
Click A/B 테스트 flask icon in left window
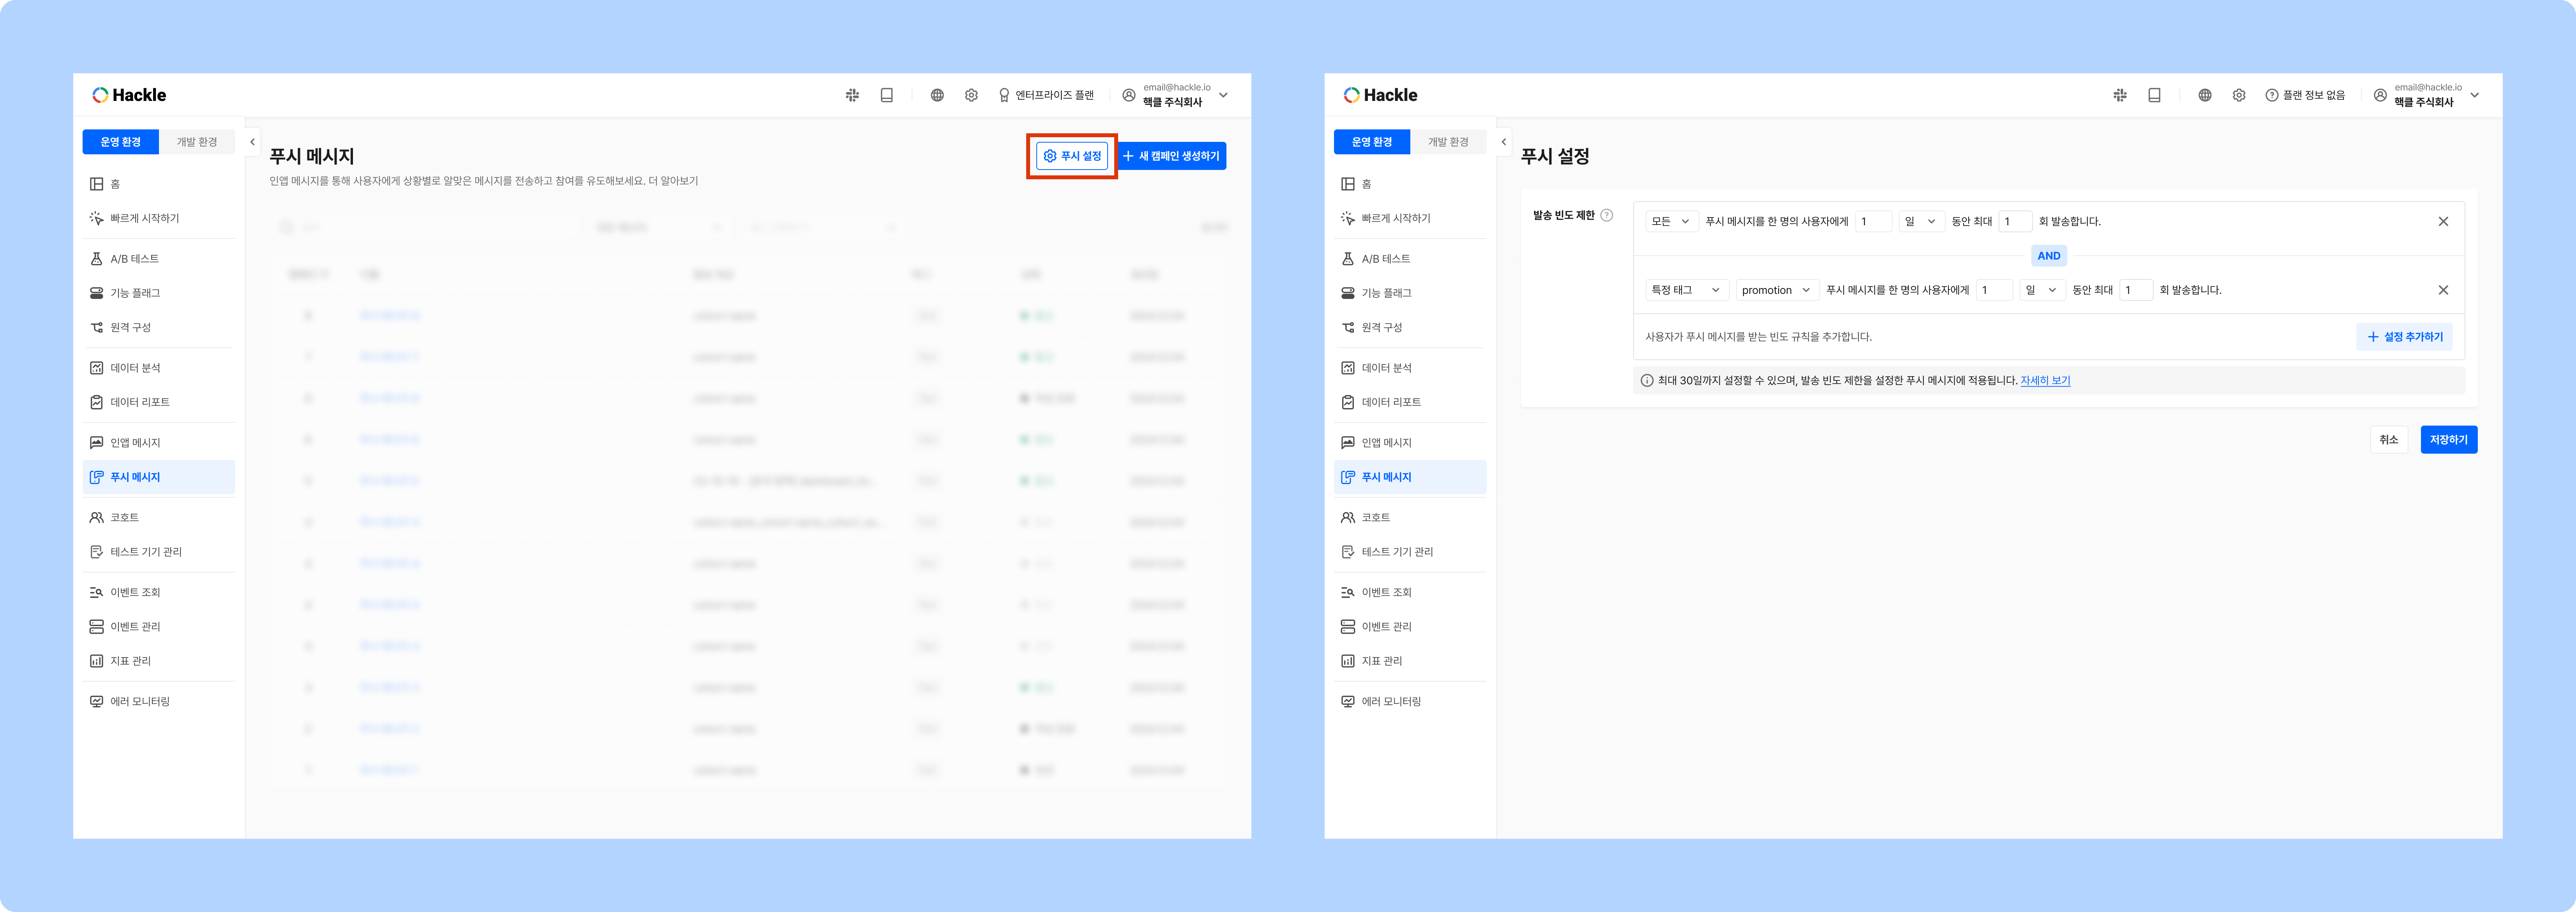click(97, 259)
